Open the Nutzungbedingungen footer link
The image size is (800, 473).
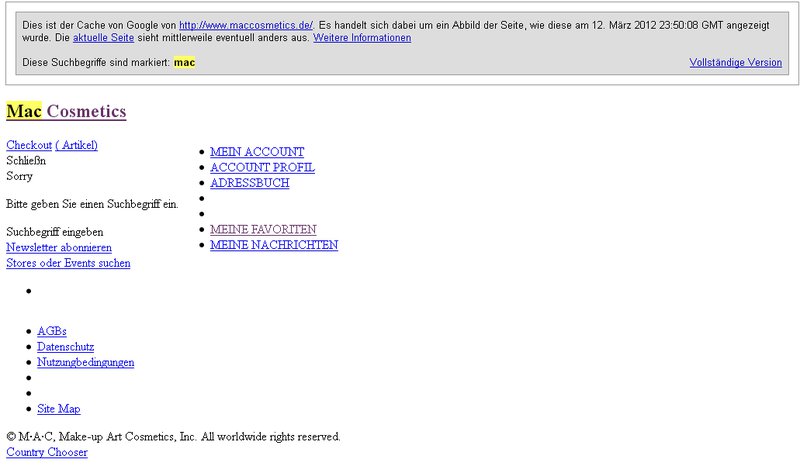(85, 362)
